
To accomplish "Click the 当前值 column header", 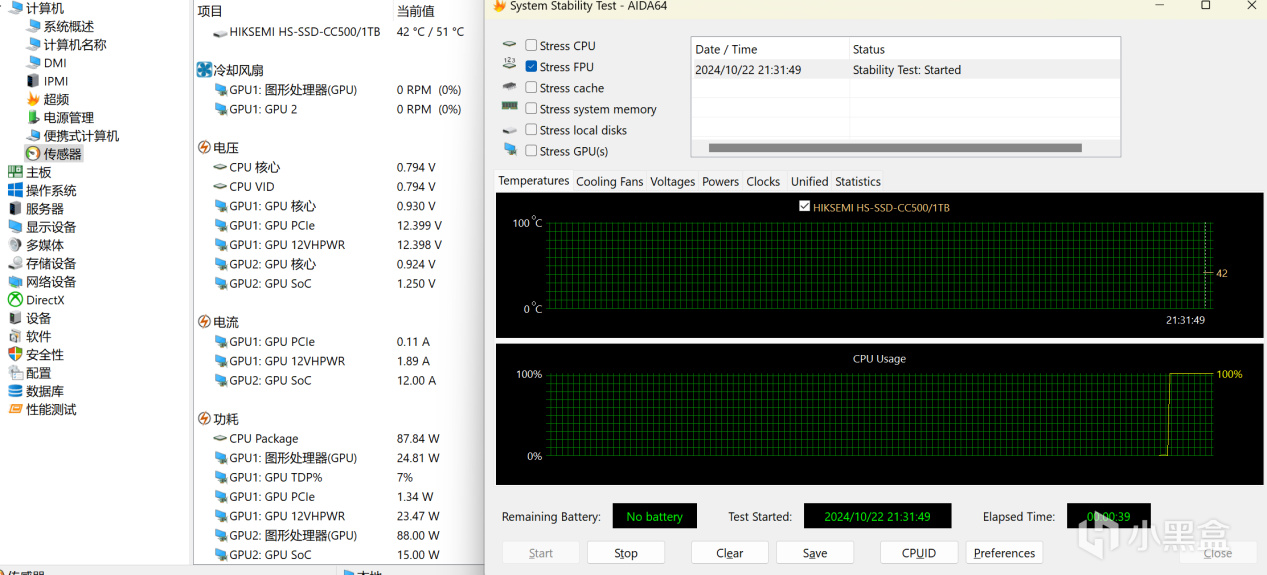I will pos(416,11).
